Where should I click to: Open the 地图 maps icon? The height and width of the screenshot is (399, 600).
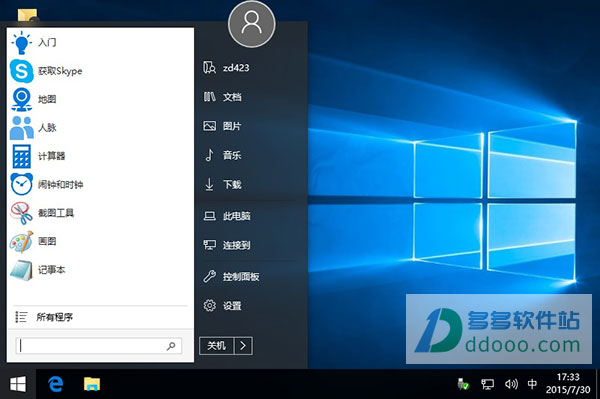(x=22, y=99)
